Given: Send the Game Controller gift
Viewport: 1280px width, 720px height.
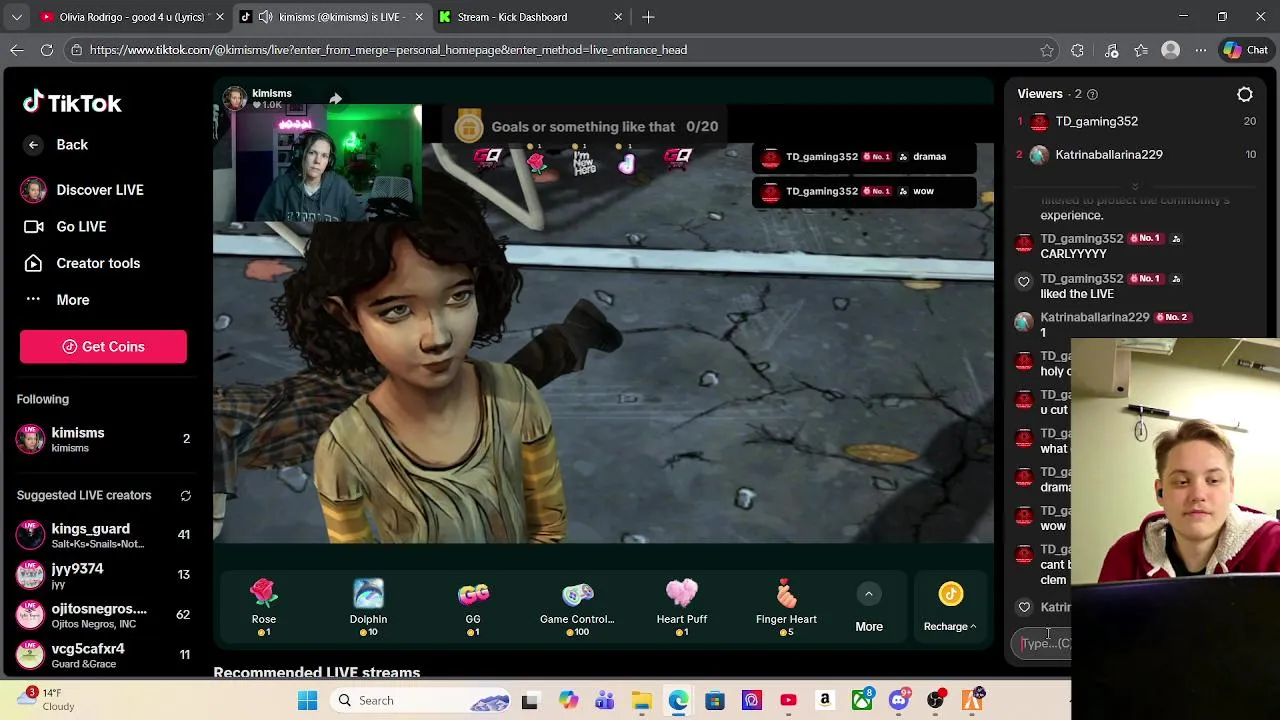Looking at the screenshot, I should point(577,607).
